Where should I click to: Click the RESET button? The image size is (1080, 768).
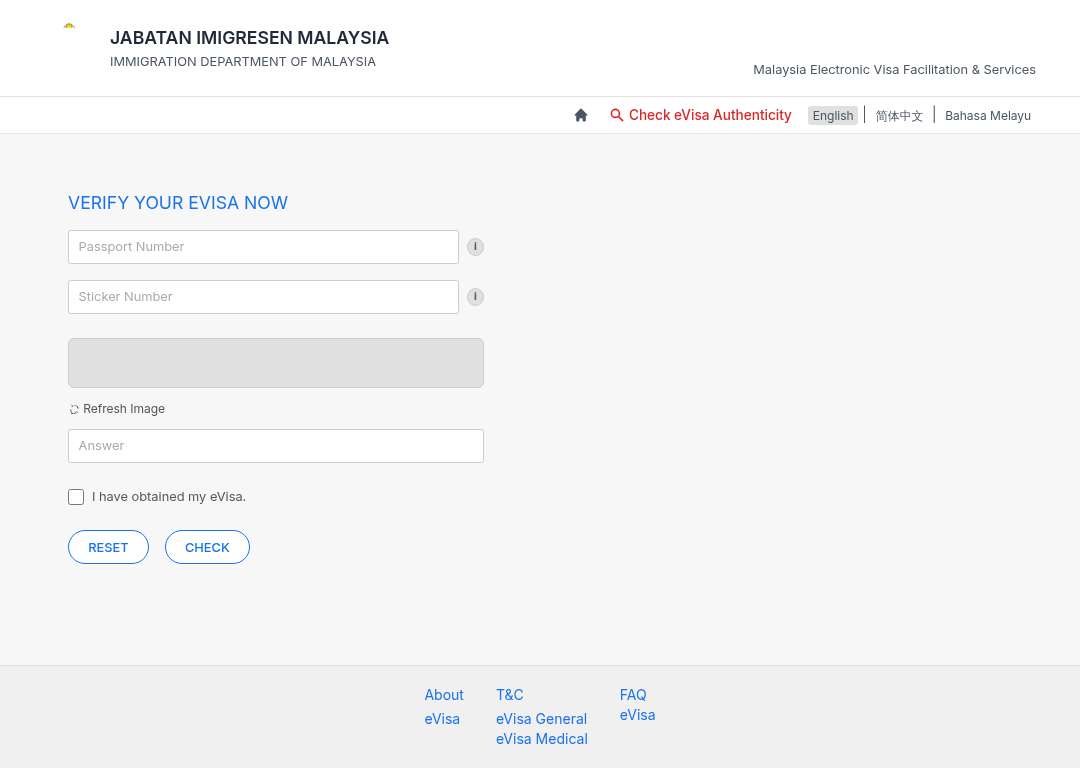point(108,547)
